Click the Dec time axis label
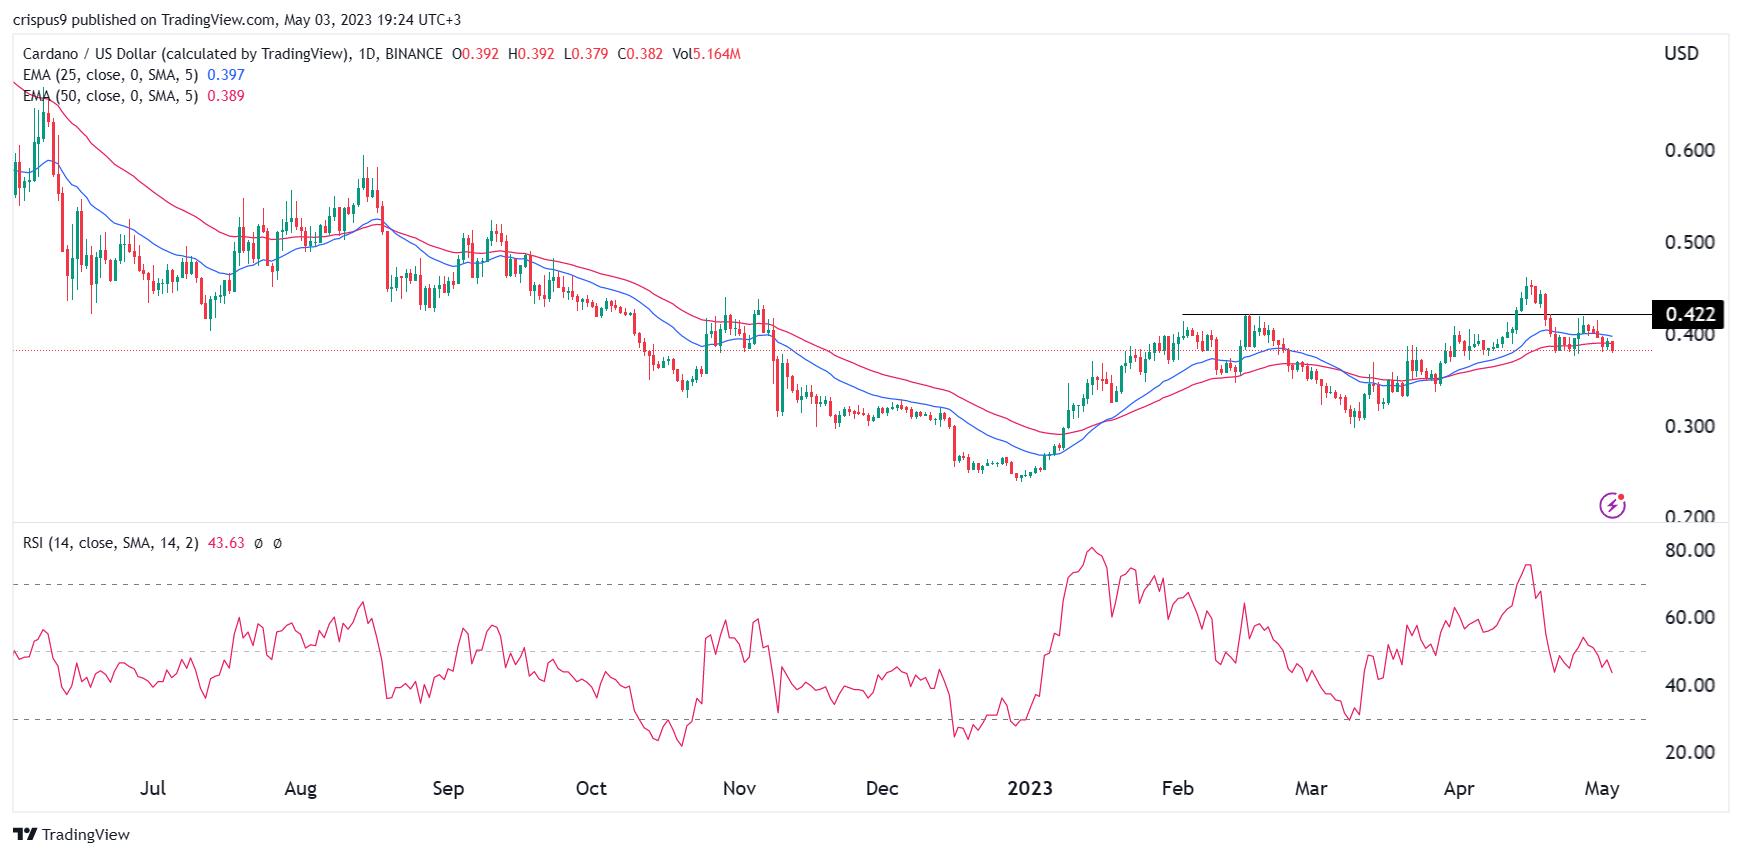Viewport: 1742px width, 856px height. (x=882, y=788)
